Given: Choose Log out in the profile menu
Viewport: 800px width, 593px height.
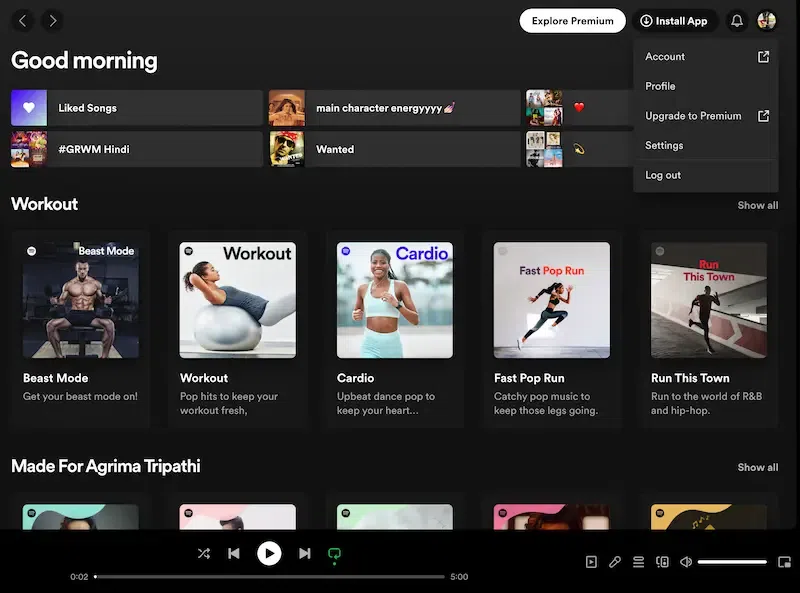Looking at the screenshot, I should 663,175.
